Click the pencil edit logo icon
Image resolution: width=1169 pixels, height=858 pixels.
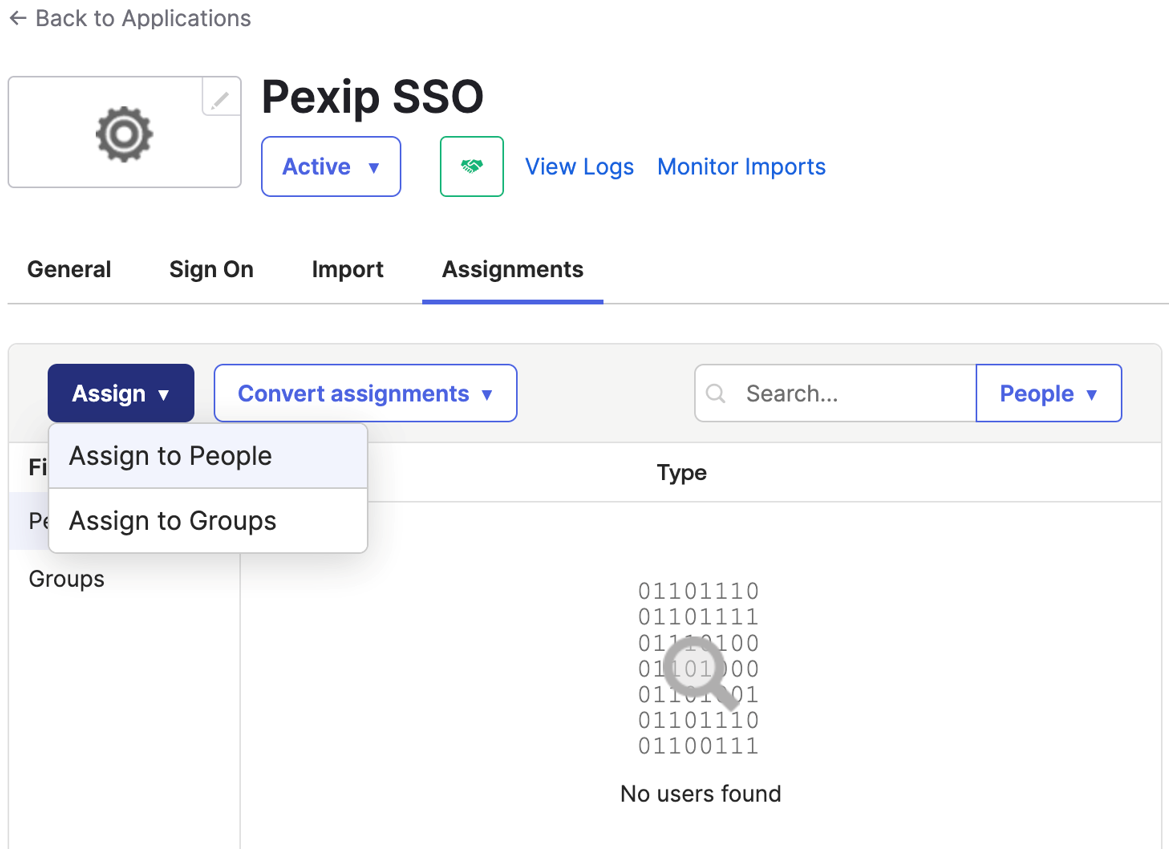click(220, 98)
